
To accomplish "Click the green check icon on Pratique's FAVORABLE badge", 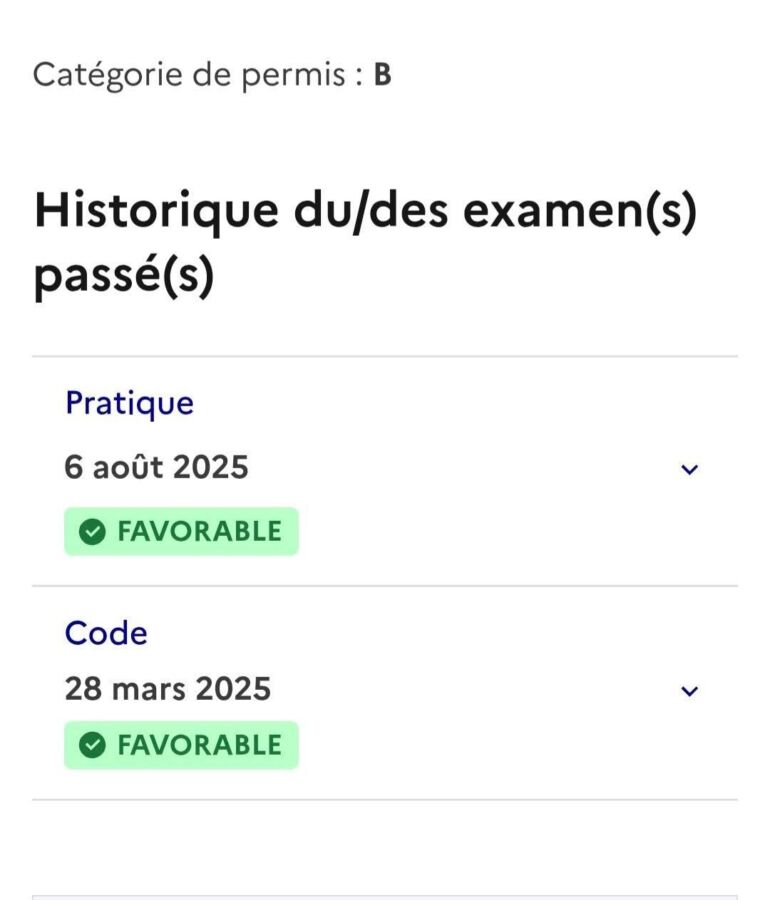I will pos(92,531).
